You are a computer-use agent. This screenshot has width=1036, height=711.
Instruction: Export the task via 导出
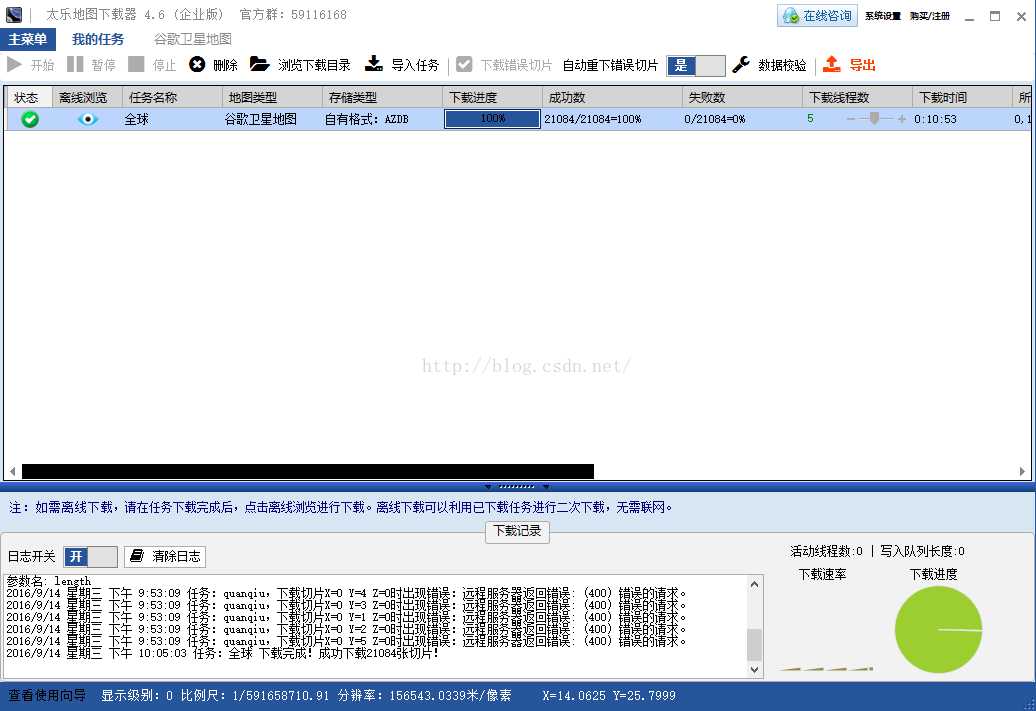[x=849, y=64]
